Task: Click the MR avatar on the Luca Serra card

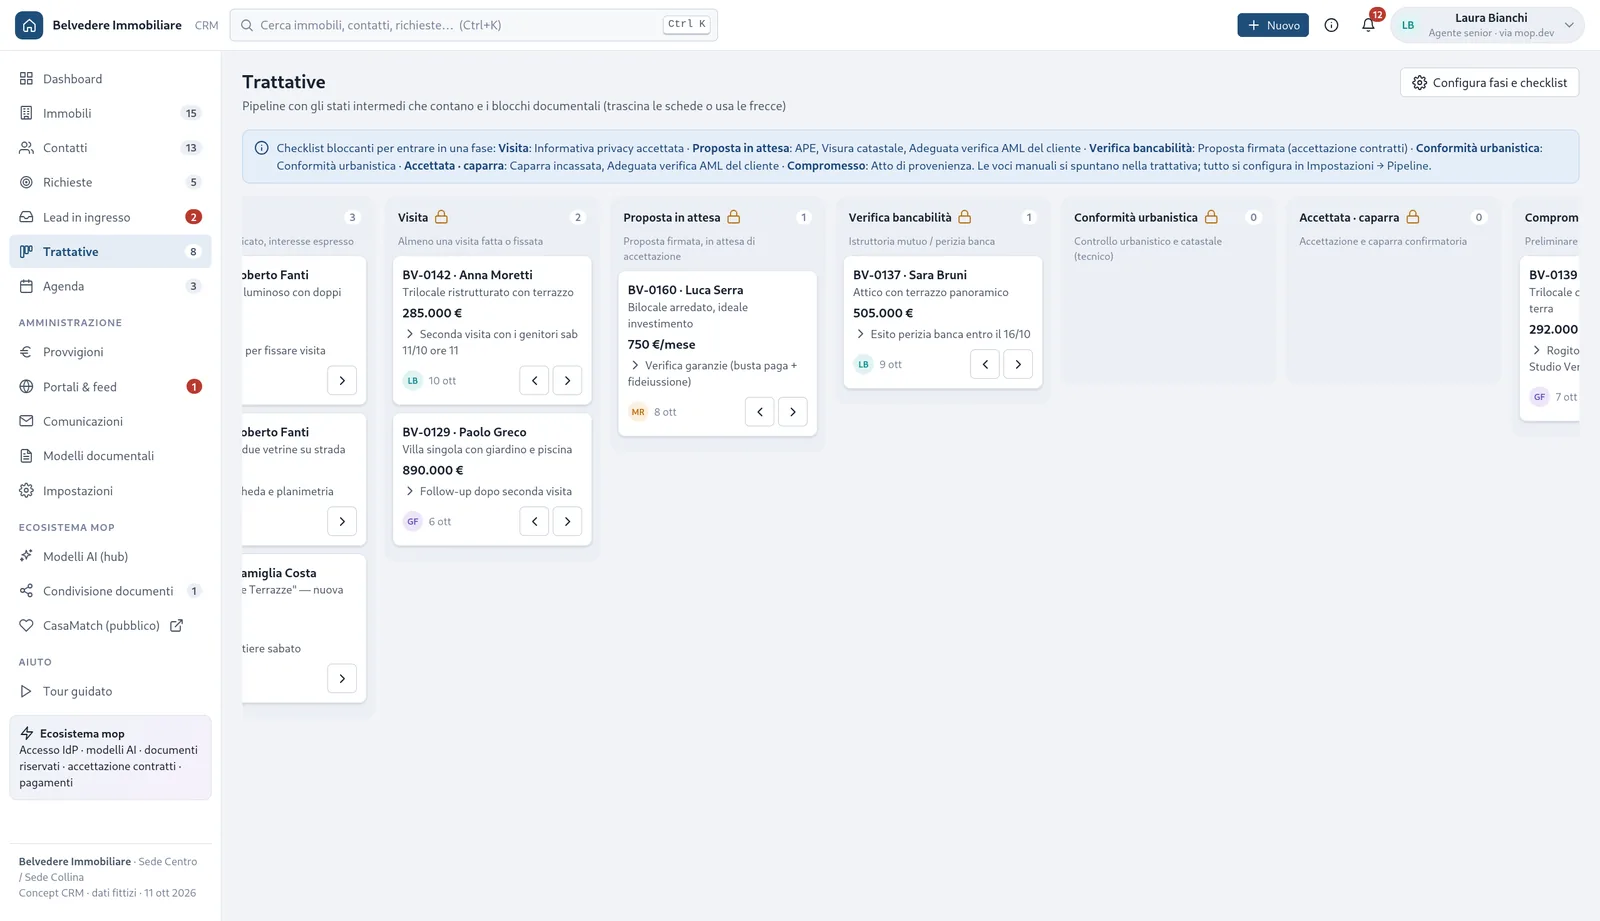Action: (x=638, y=412)
